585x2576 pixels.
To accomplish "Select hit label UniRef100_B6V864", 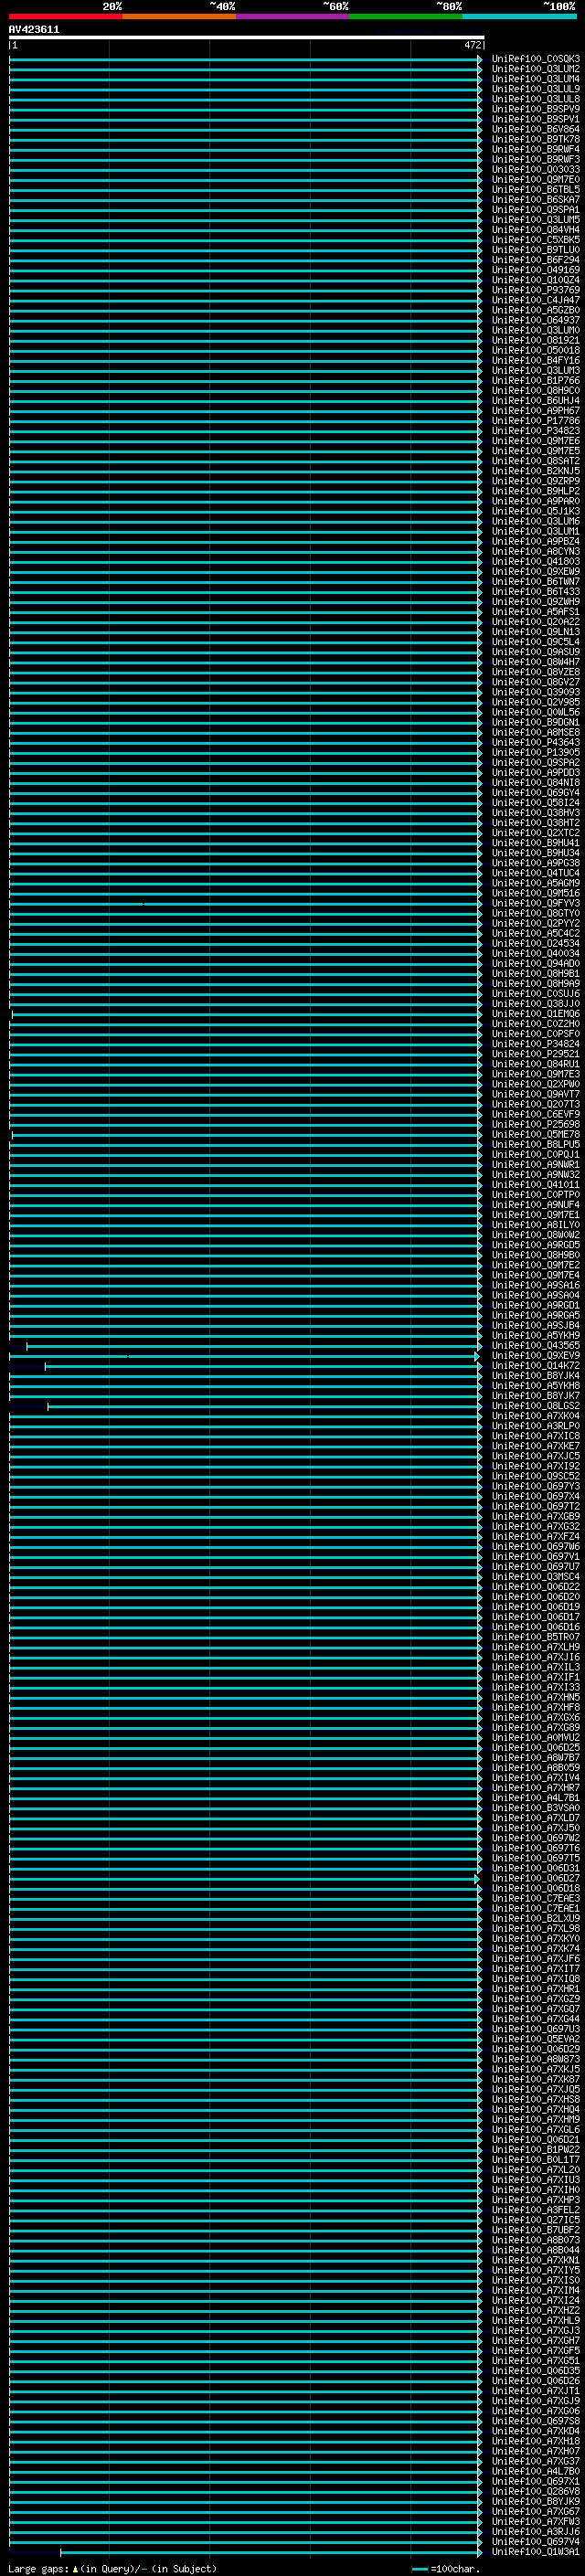I will coord(536,129).
